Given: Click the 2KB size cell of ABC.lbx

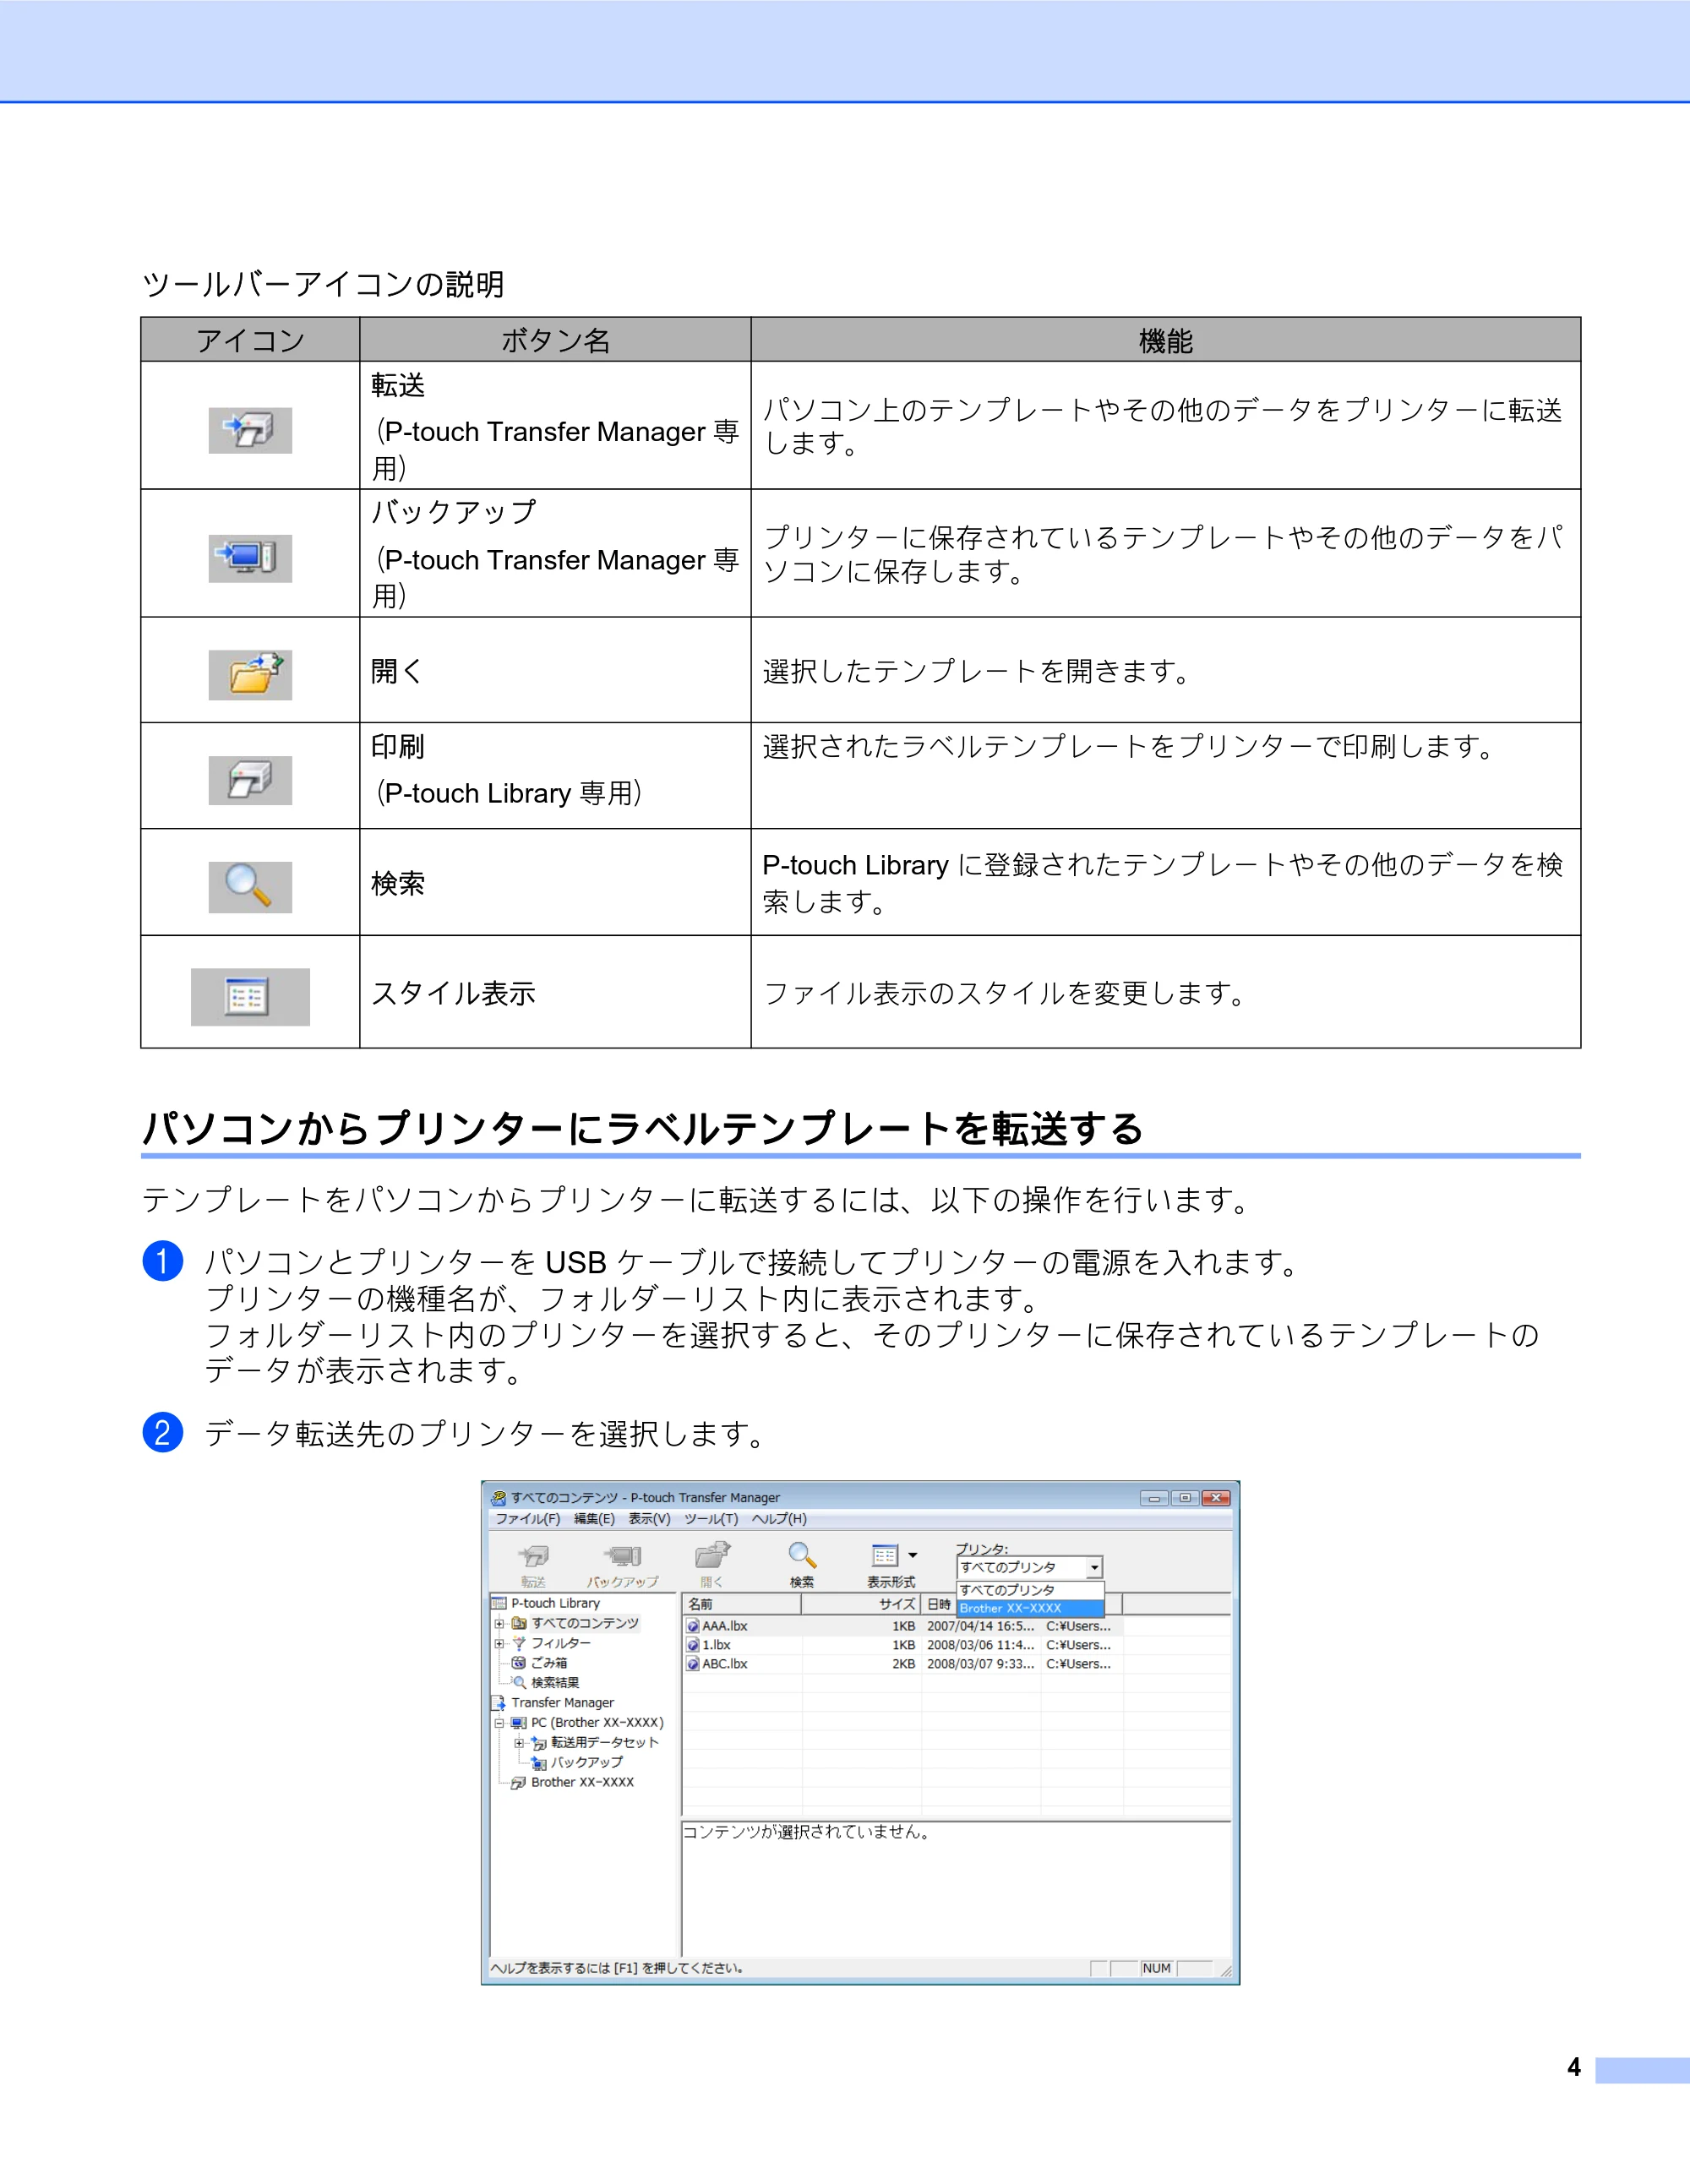Looking at the screenshot, I should point(904,1664).
